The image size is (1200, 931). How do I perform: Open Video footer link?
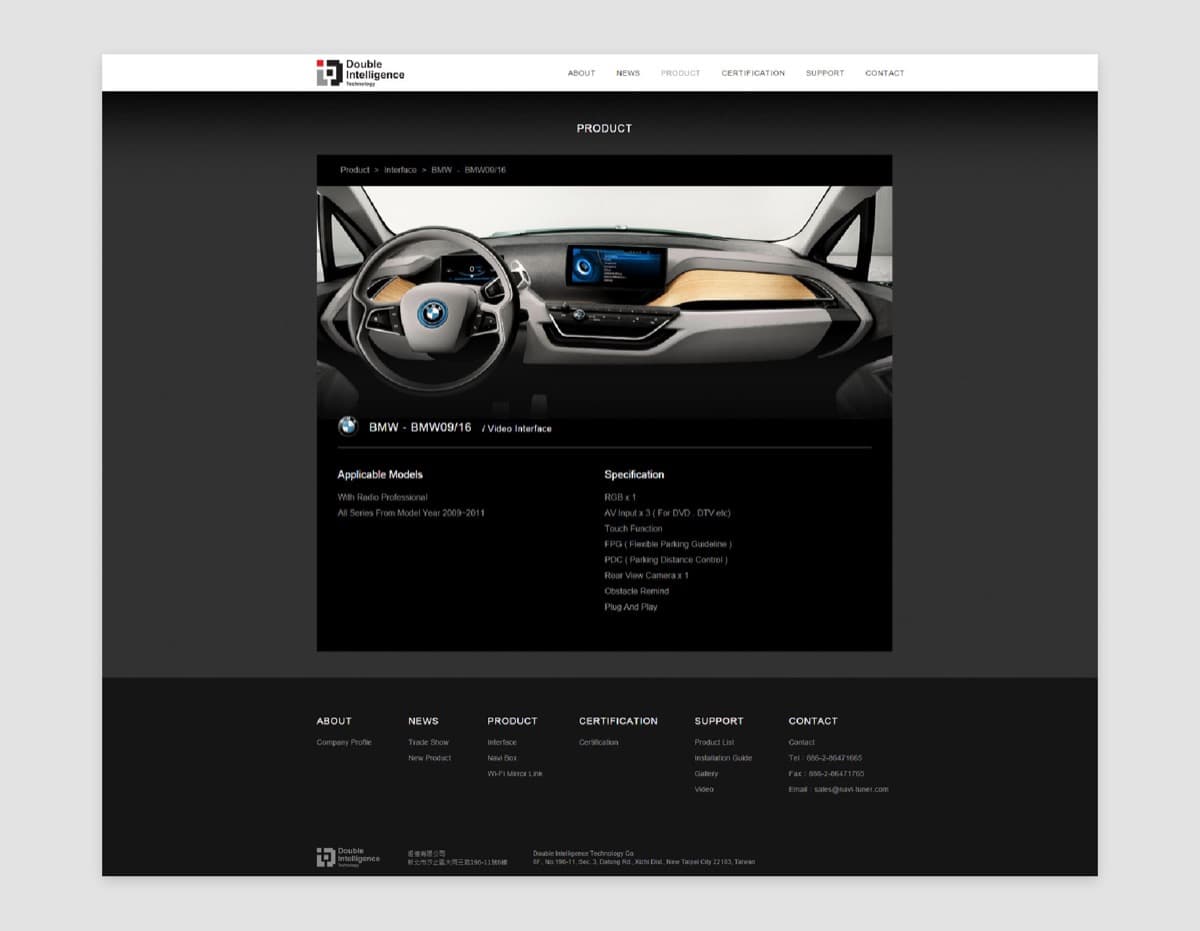(x=704, y=790)
